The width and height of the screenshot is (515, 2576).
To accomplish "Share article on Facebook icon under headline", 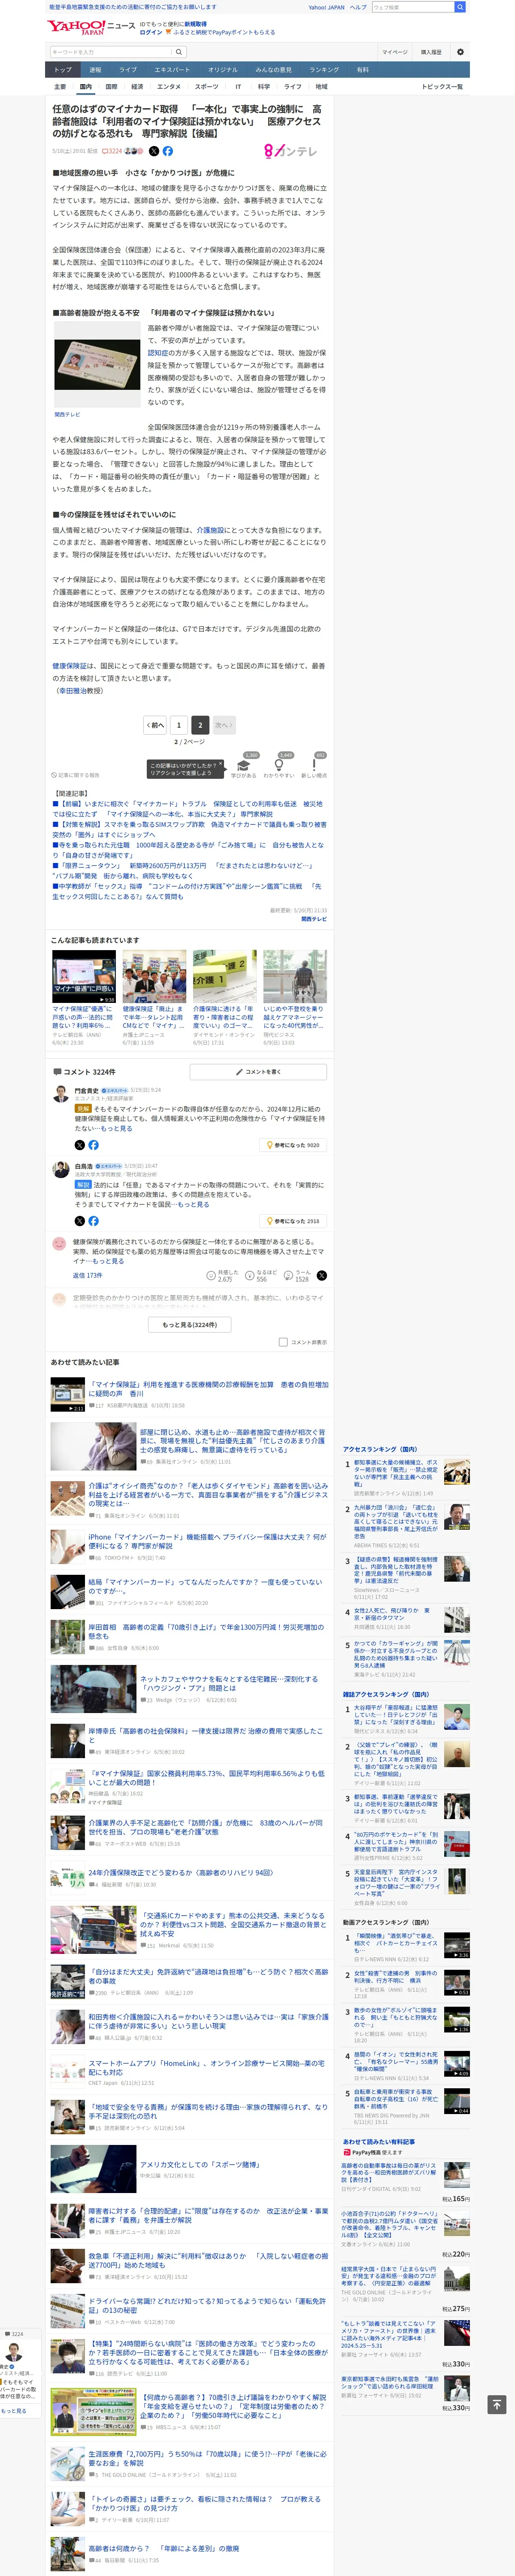I will pos(168,151).
